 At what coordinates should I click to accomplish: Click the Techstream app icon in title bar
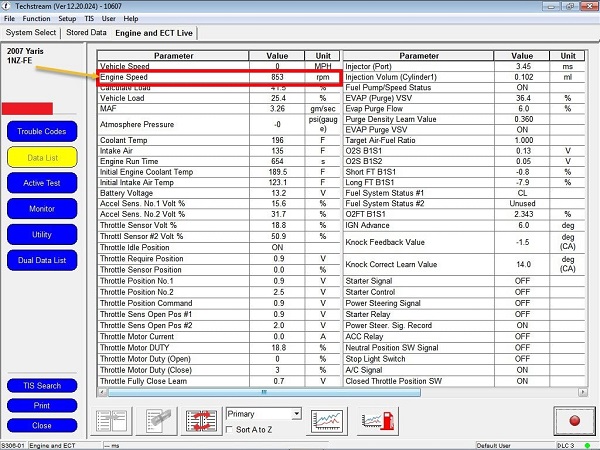pos(7,6)
